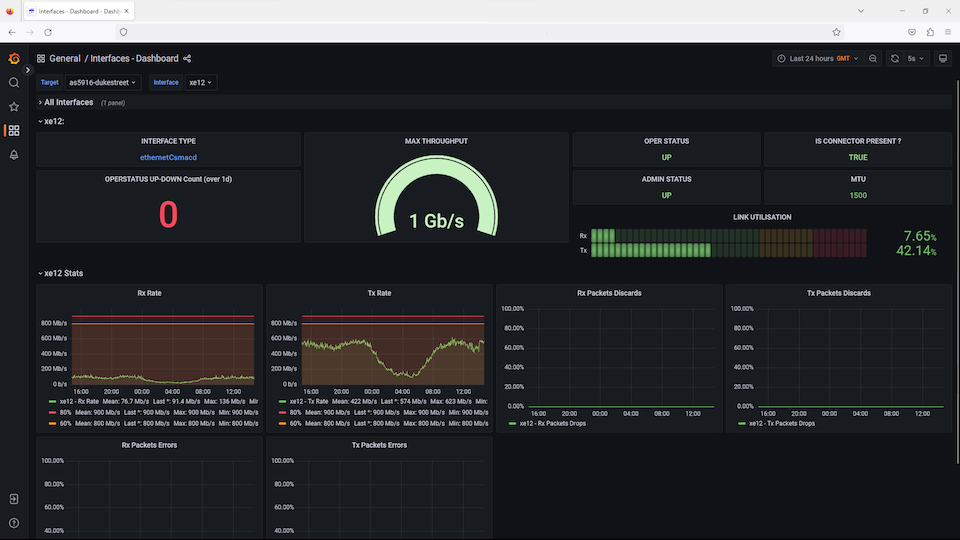This screenshot has height=540, width=960.
Task: Open the Tx Rate panel title menu
Action: (379, 293)
